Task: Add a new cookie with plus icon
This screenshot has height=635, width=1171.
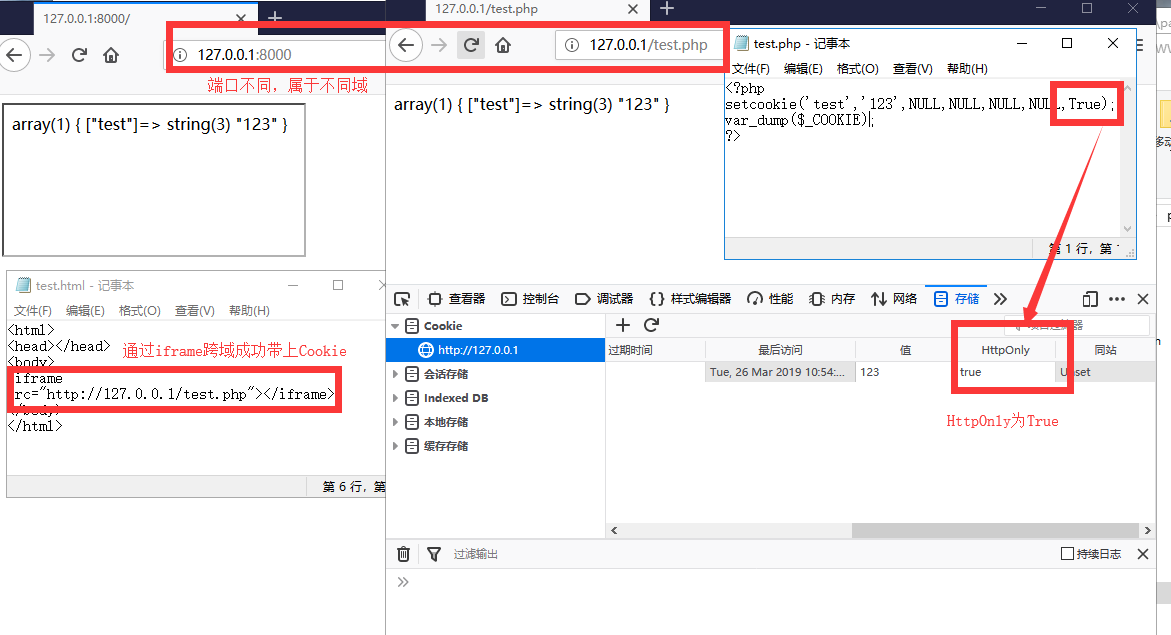Action: click(x=623, y=325)
